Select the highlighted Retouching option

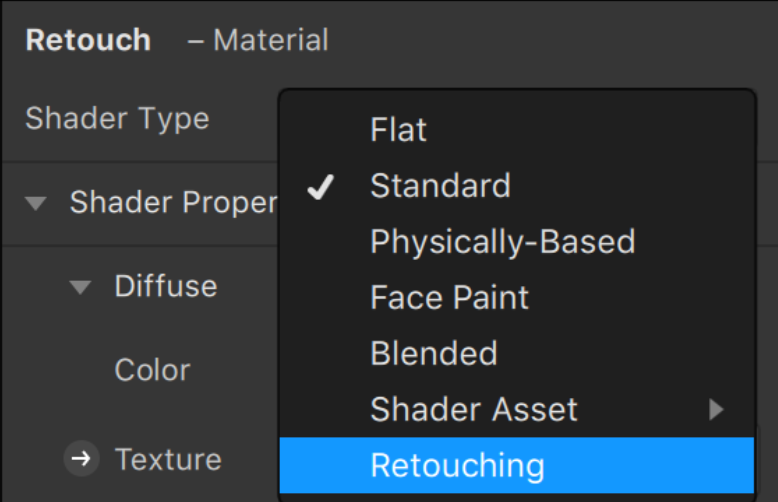click(517, 465)
